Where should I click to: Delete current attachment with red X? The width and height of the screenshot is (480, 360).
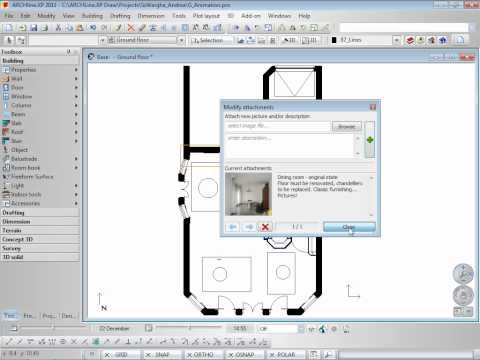pyautogui.click(x=265, y=227)
